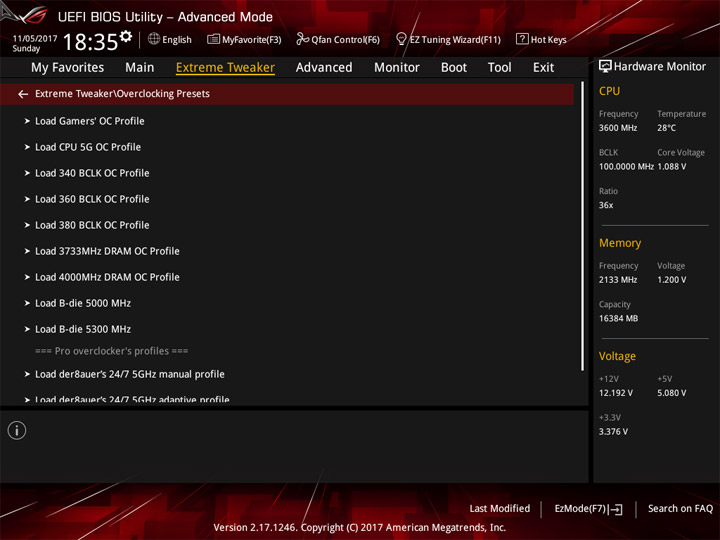Viewport: 720px width, 540px height.
Task: Open Qfan Control(F6) label
Action: pyautogui.click(x=345, y=40)
